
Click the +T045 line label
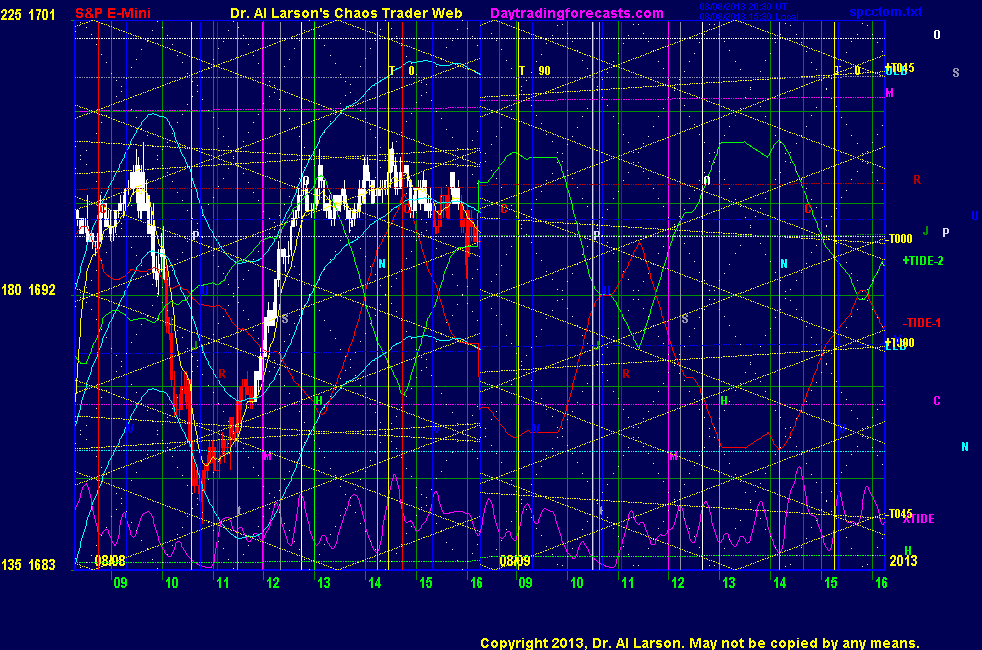(x=900, y=68)
